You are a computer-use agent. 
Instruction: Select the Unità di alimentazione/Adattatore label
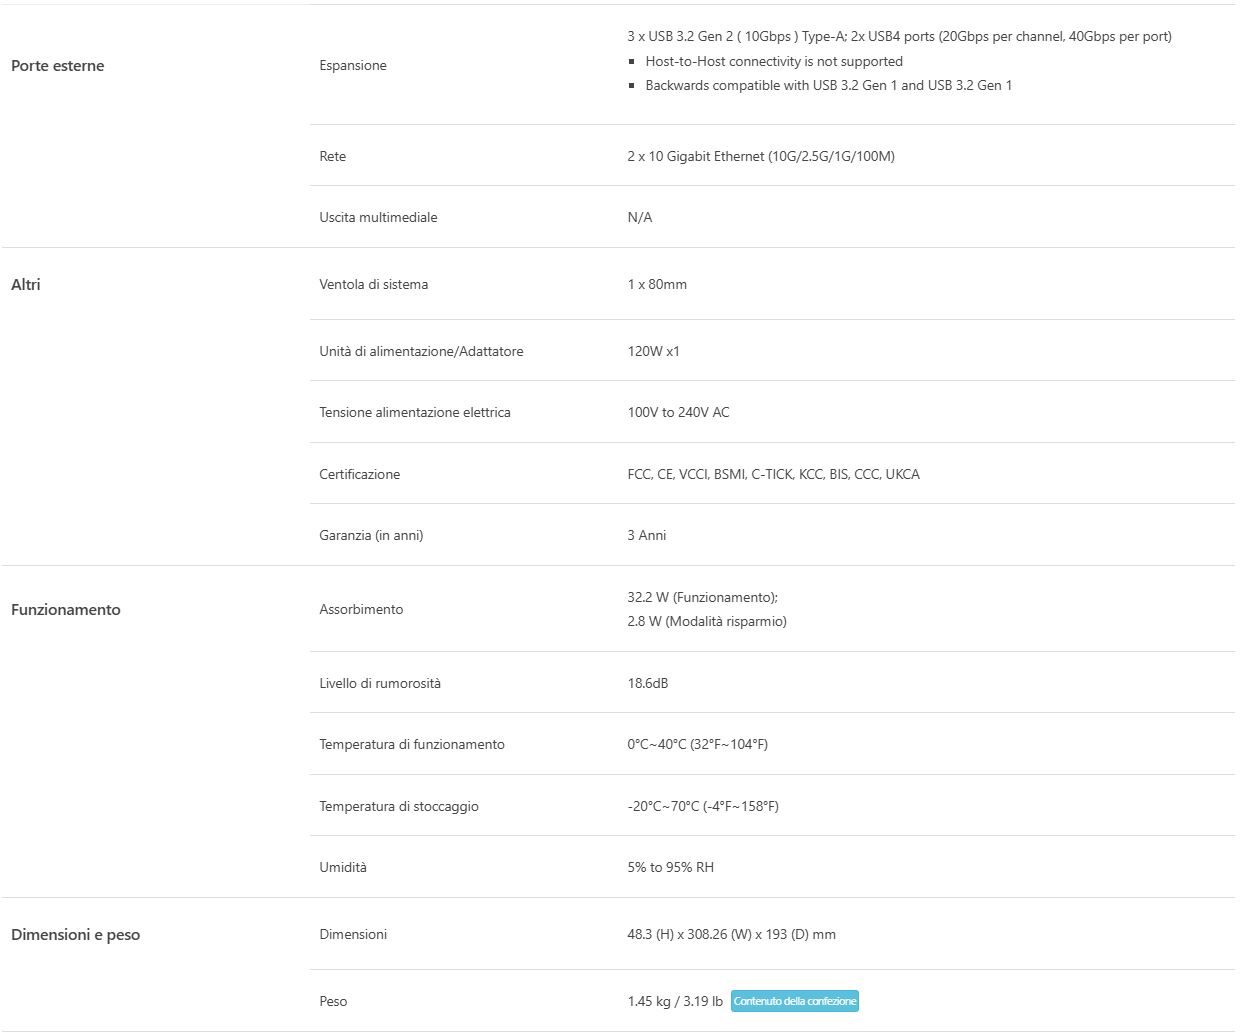click(421, 352)
